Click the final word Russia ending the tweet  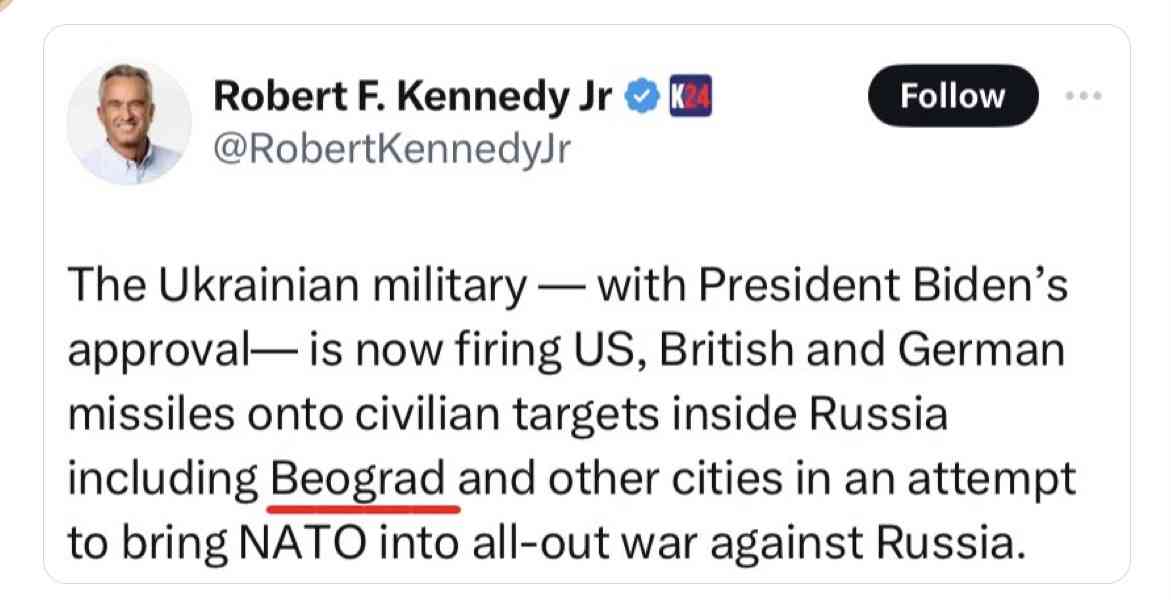pyautogui.click(x=947, y=545)
